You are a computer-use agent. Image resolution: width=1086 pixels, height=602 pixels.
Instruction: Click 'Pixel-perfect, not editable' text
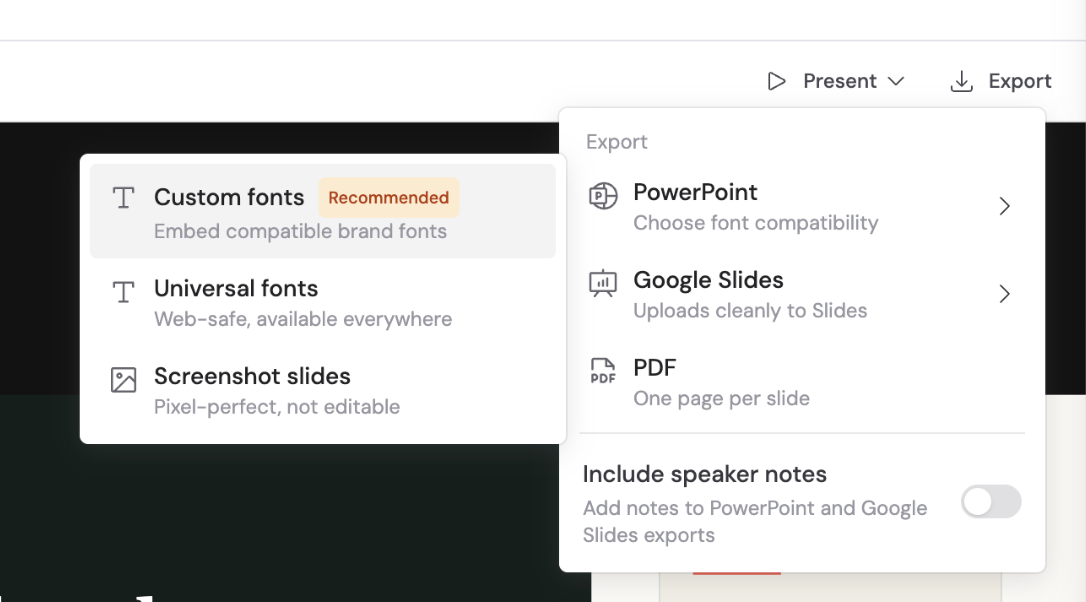coord(276,407)
